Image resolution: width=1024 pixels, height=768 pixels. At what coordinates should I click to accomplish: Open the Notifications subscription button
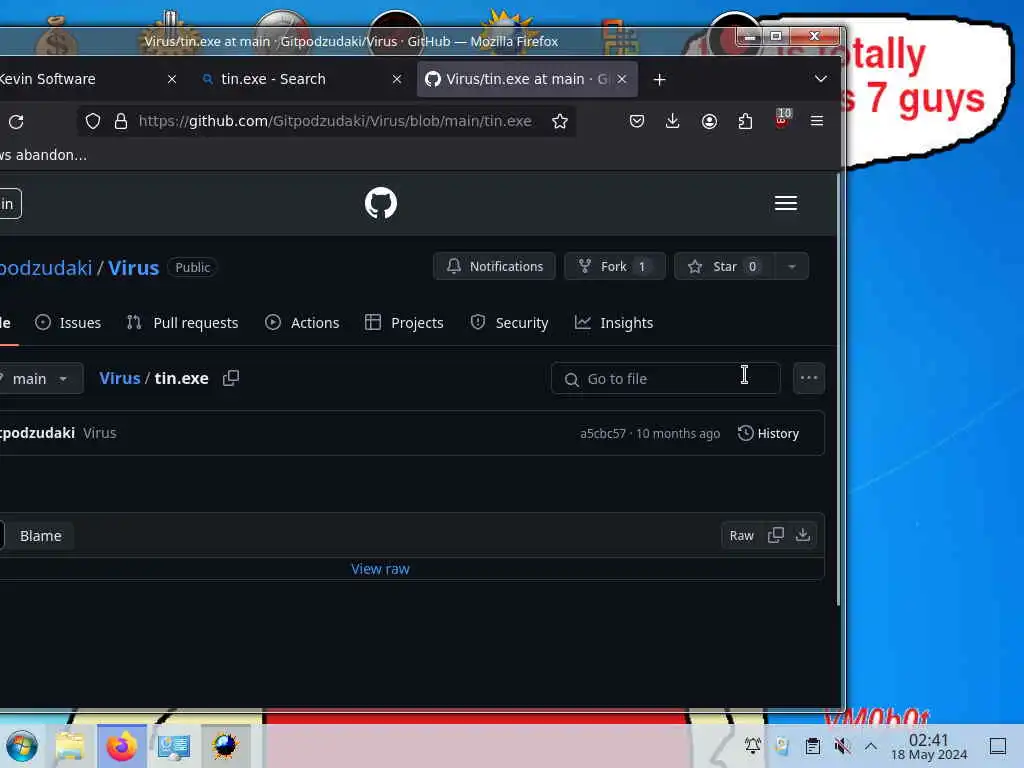coord(494,266)
